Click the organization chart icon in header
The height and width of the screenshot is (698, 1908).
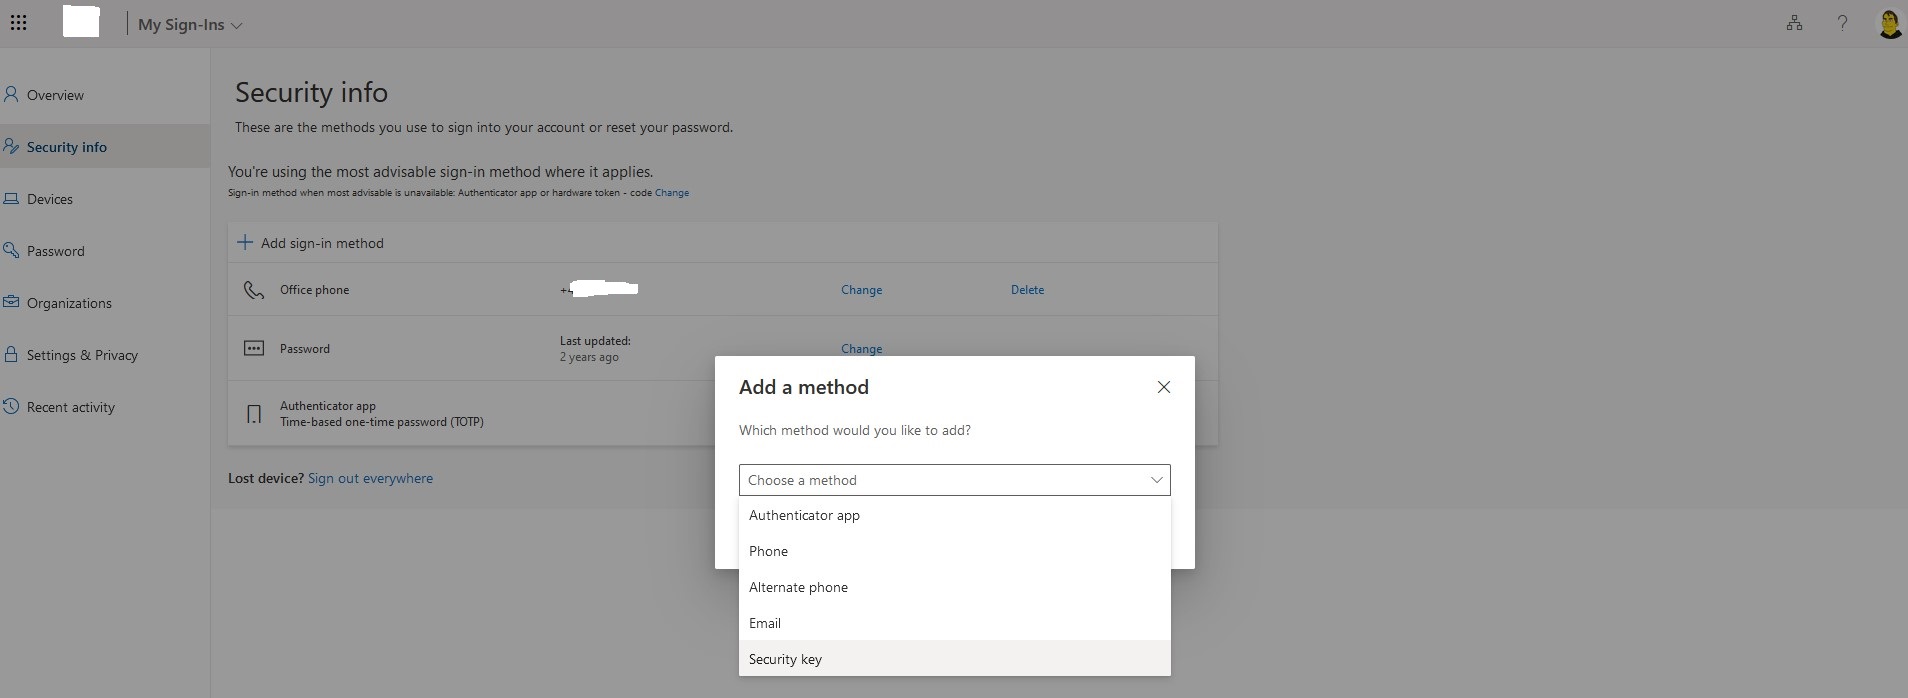1794,24
